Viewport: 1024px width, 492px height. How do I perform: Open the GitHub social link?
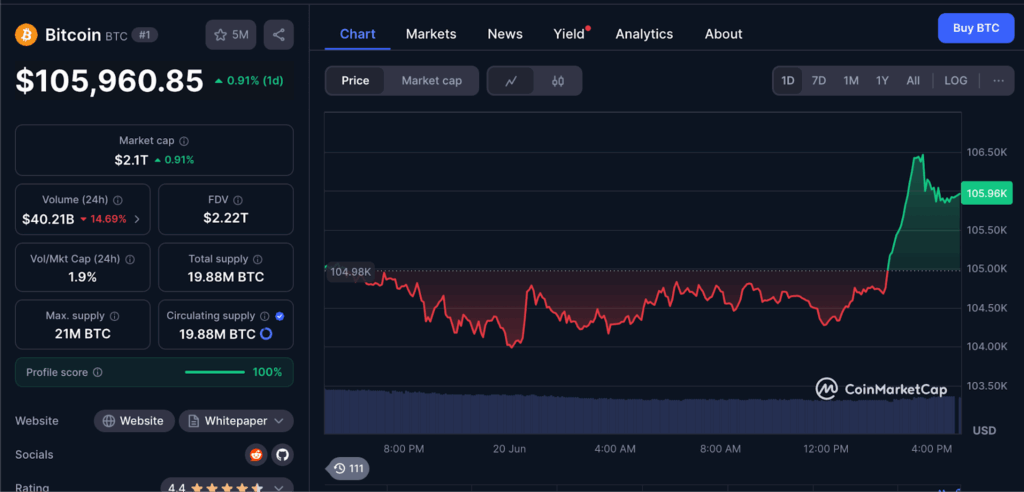282,455
